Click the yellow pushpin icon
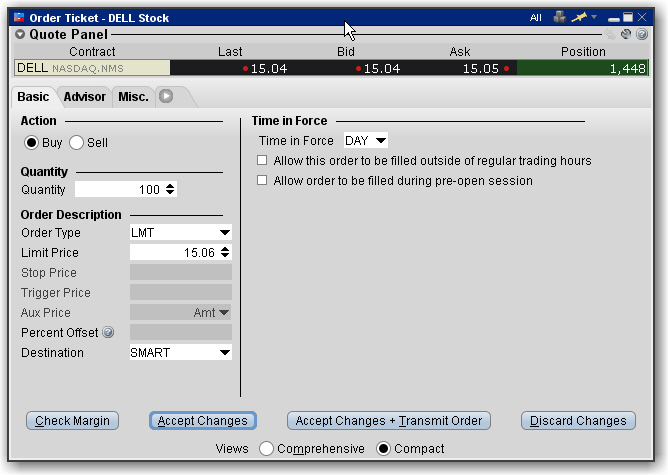Viewport: 668px width, 475px height. (578, 17)
